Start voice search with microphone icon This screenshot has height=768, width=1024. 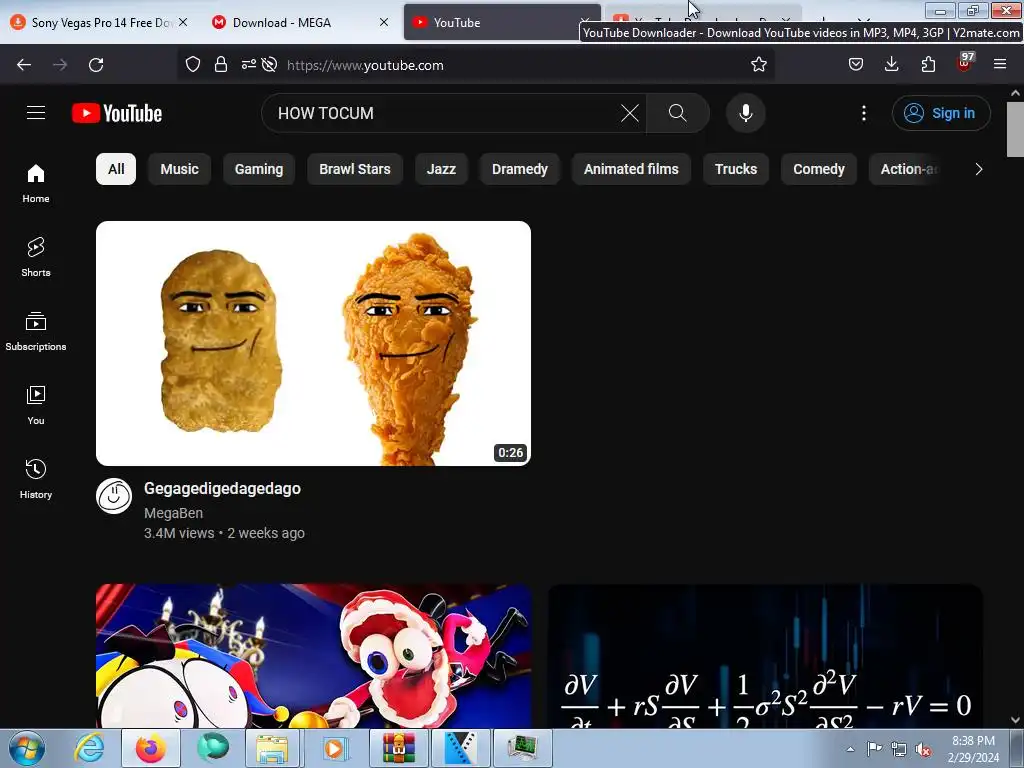745,113
